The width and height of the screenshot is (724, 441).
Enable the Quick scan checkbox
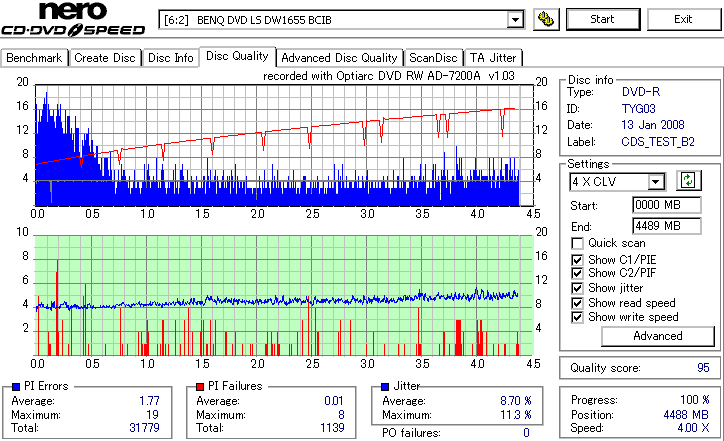(577, 243)
